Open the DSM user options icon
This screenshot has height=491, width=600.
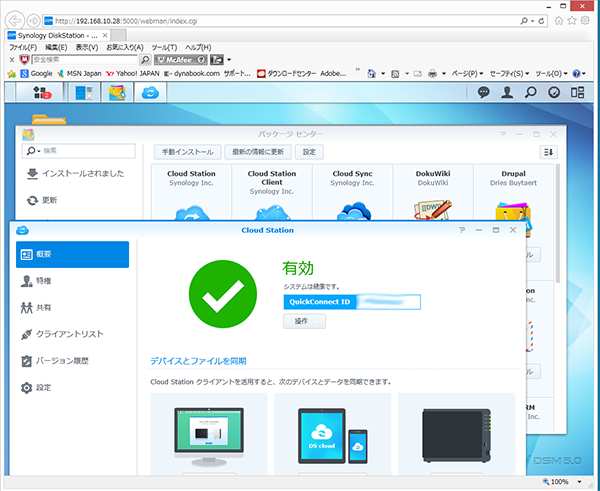tap(507, 92)
